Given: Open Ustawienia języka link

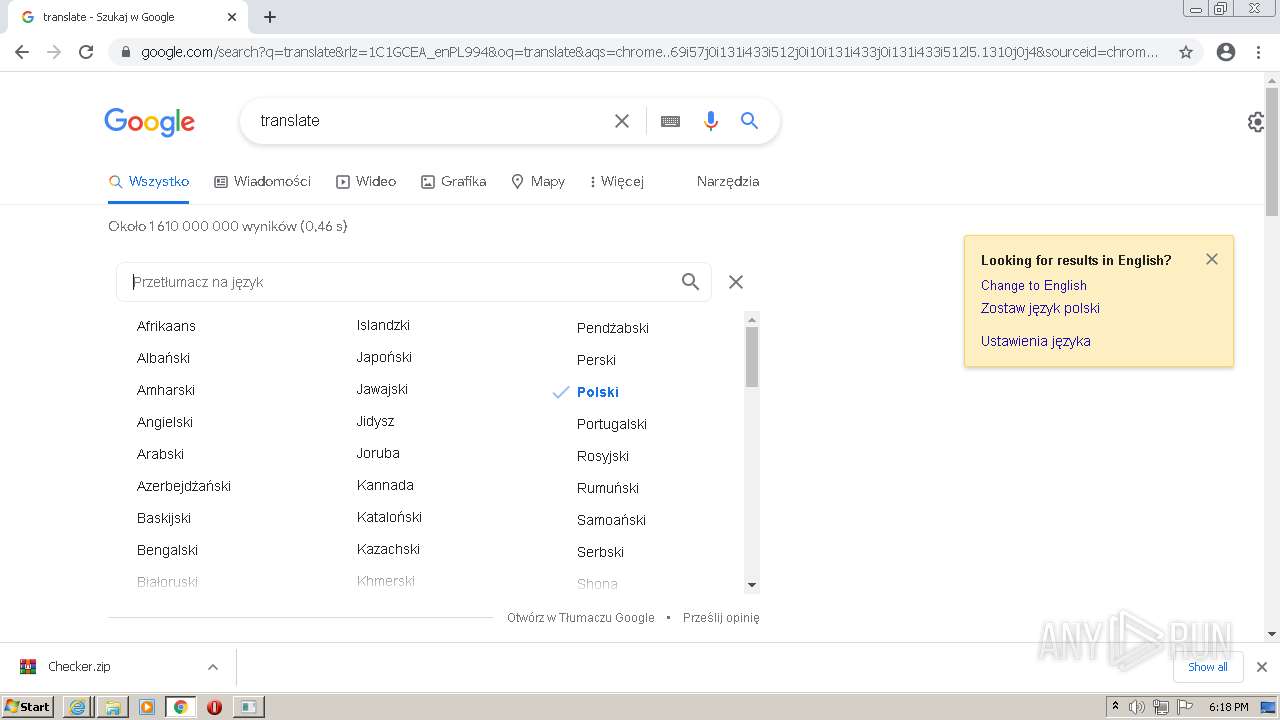Looking at the screenshot, I should click(1036, 341).
